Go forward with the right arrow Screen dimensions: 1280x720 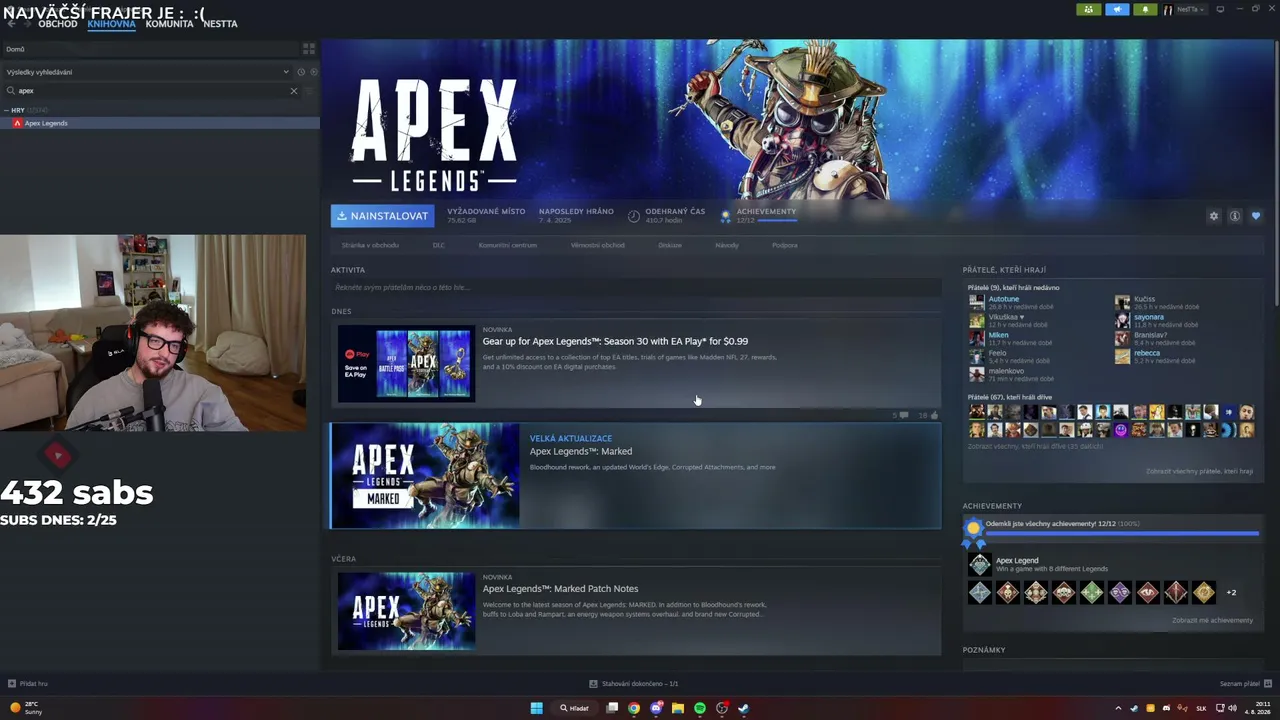point(27,24)
